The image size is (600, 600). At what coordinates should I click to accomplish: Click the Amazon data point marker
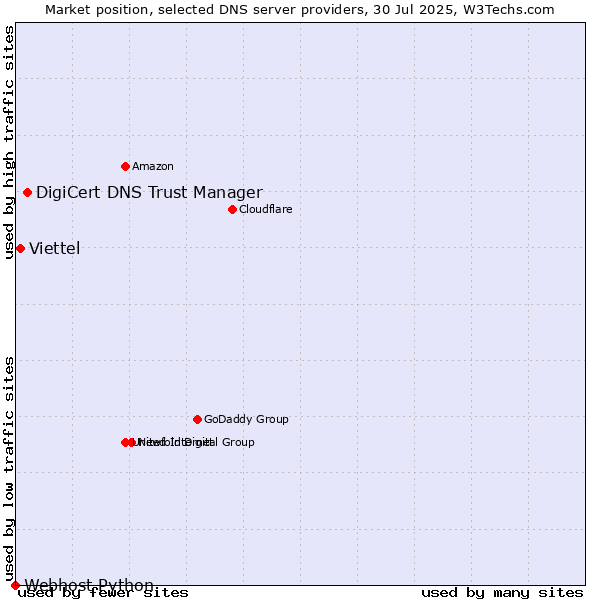(x=126, y=166)
